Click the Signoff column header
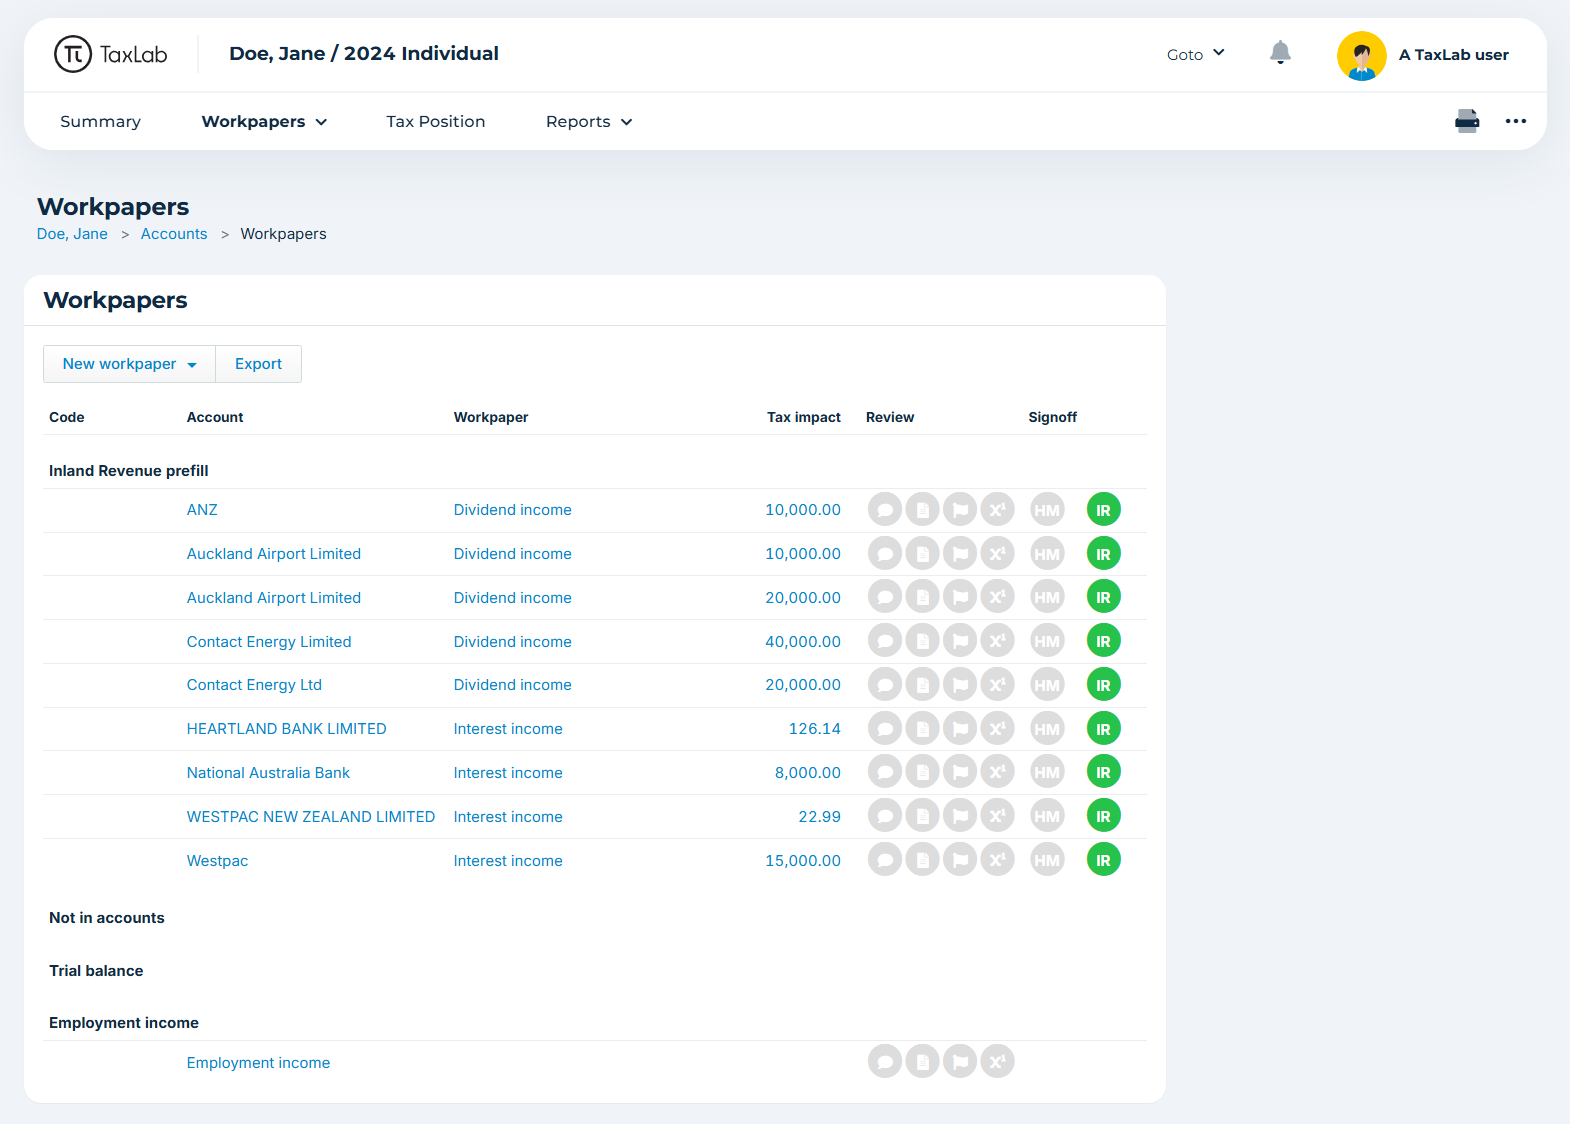Image resolution: width=1570 pixels, height=1124 pixels. point(1053,417)
